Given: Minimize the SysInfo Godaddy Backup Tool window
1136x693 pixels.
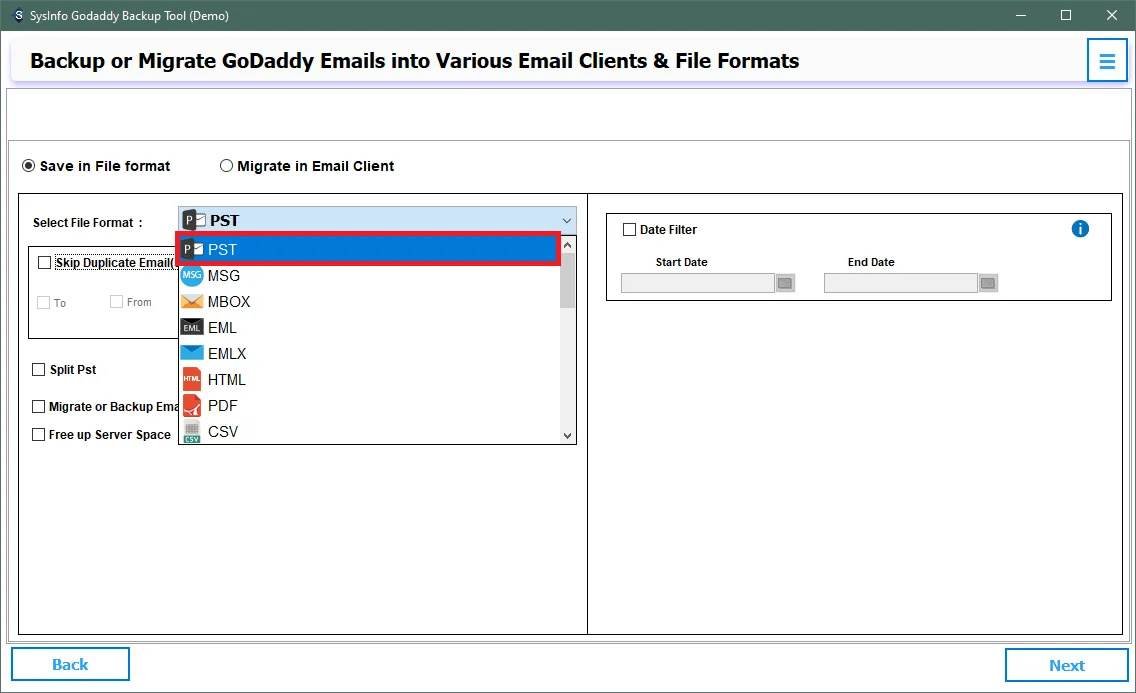Looking at the screenshot, I should point(1021,15).
